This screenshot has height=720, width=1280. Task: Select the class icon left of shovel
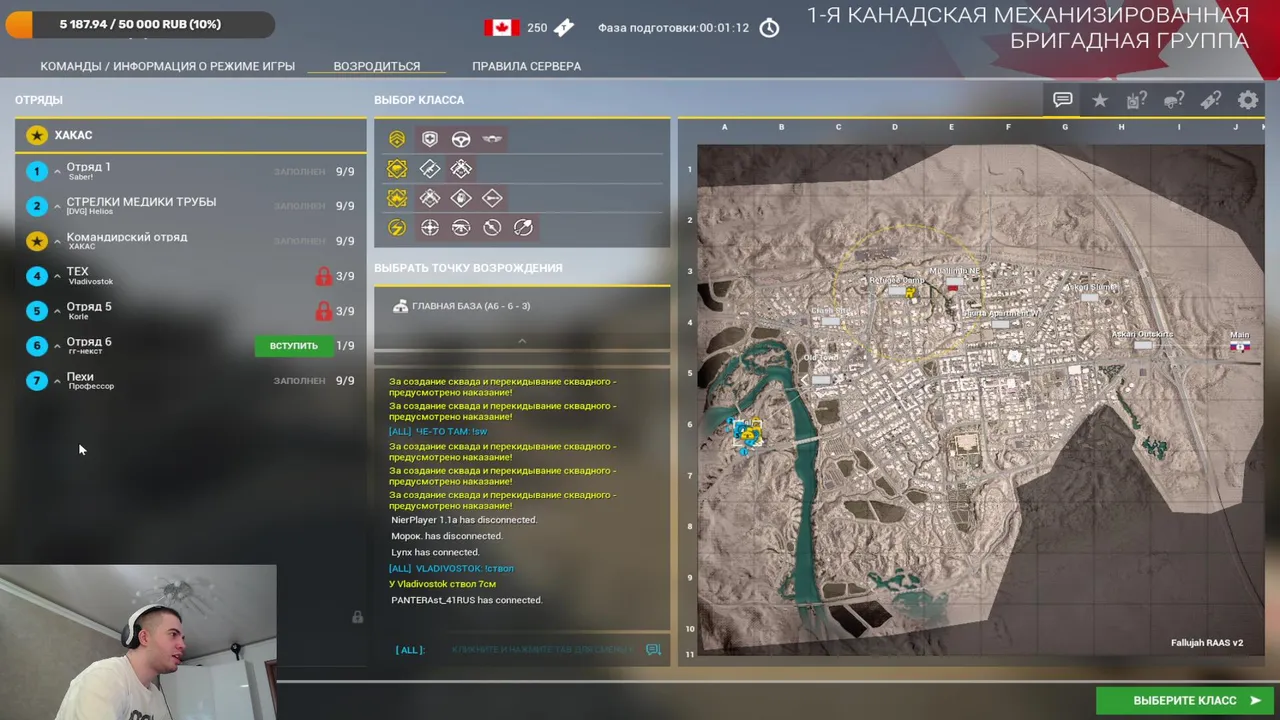(492, 228)
